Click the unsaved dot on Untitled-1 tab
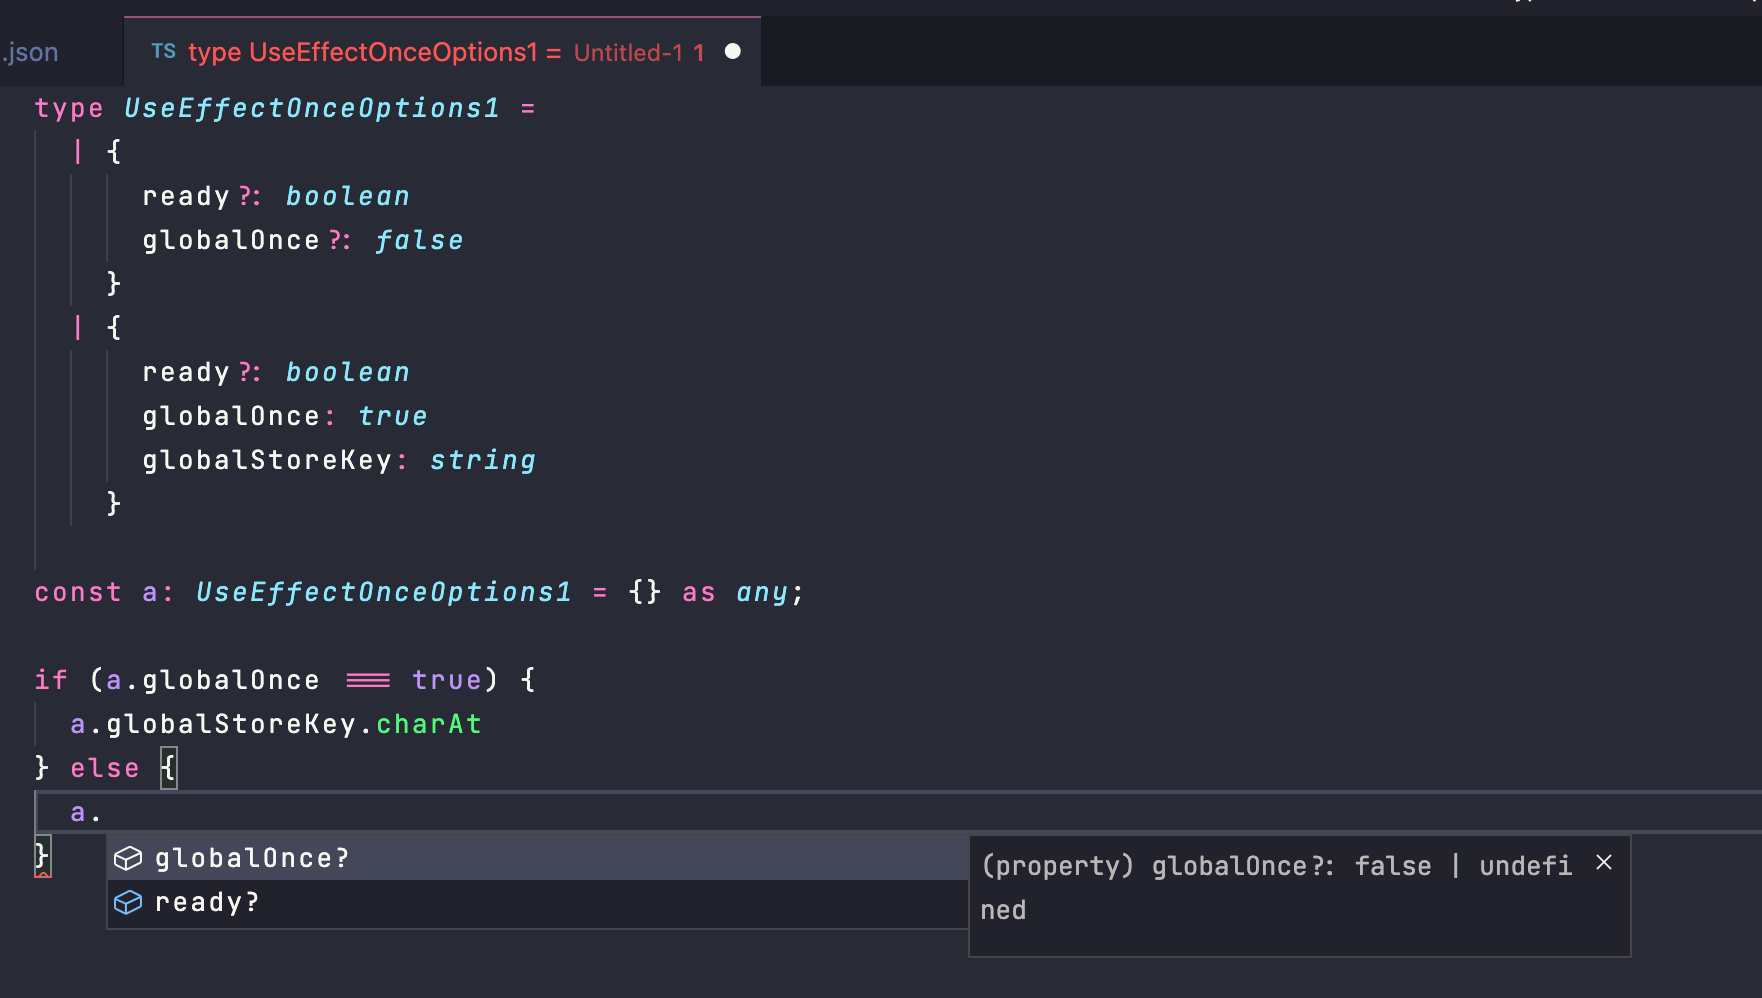This screenshot has width=1762, height=998. point(733,51)
